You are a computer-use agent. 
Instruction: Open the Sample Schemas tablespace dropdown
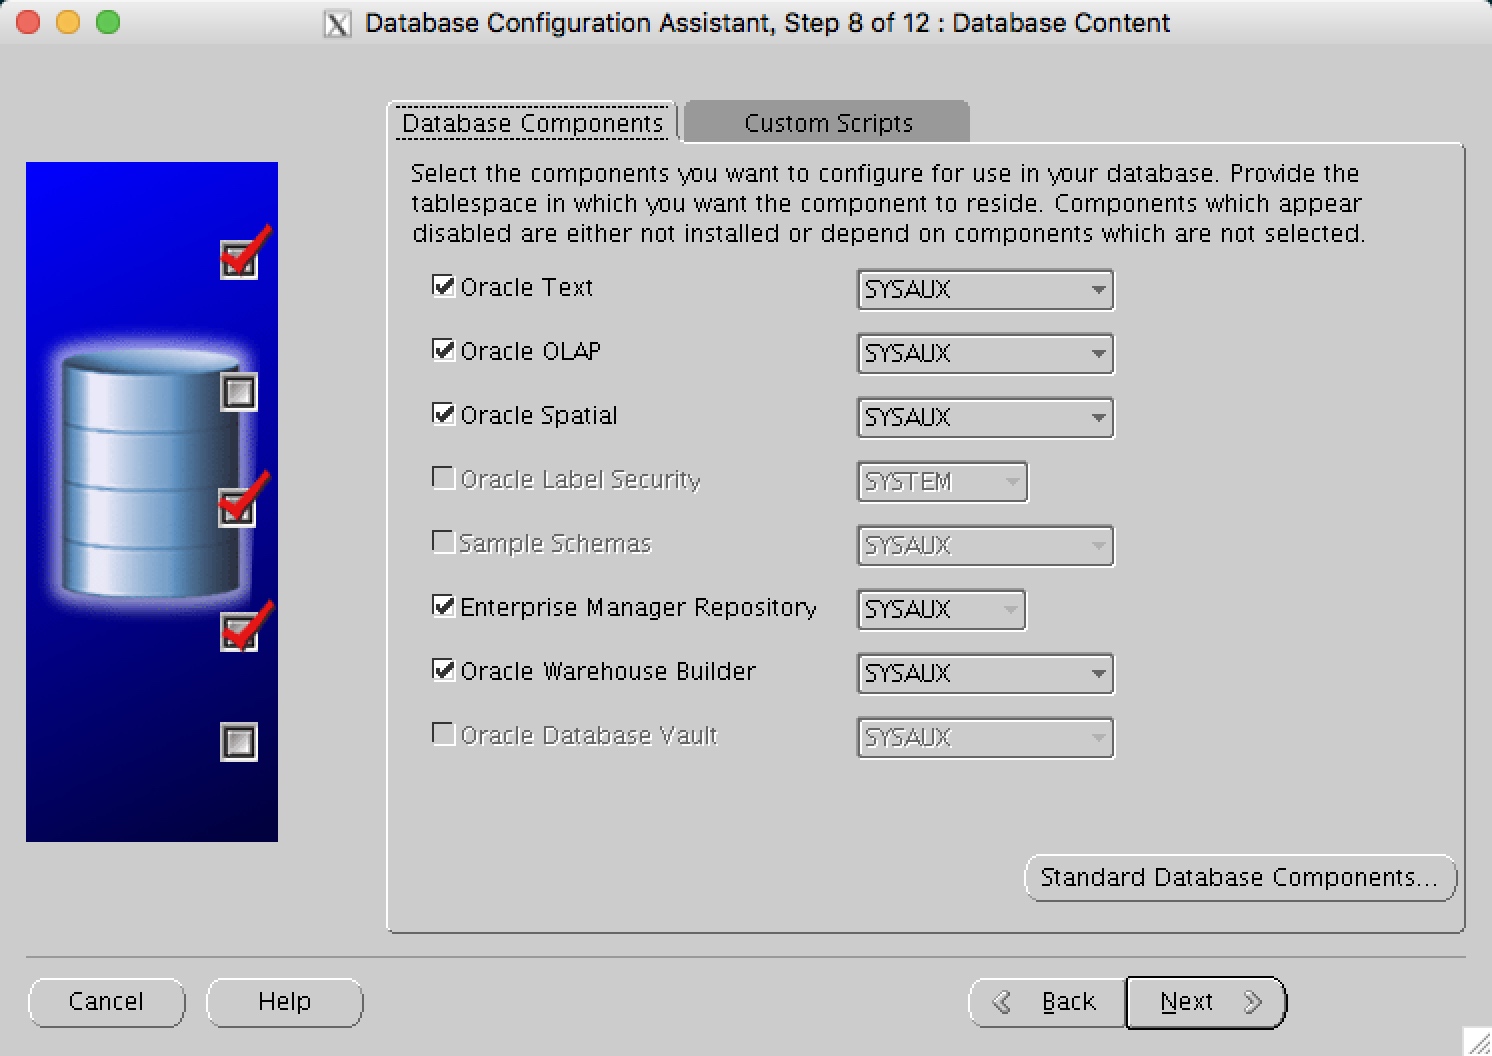click(985, 545)
